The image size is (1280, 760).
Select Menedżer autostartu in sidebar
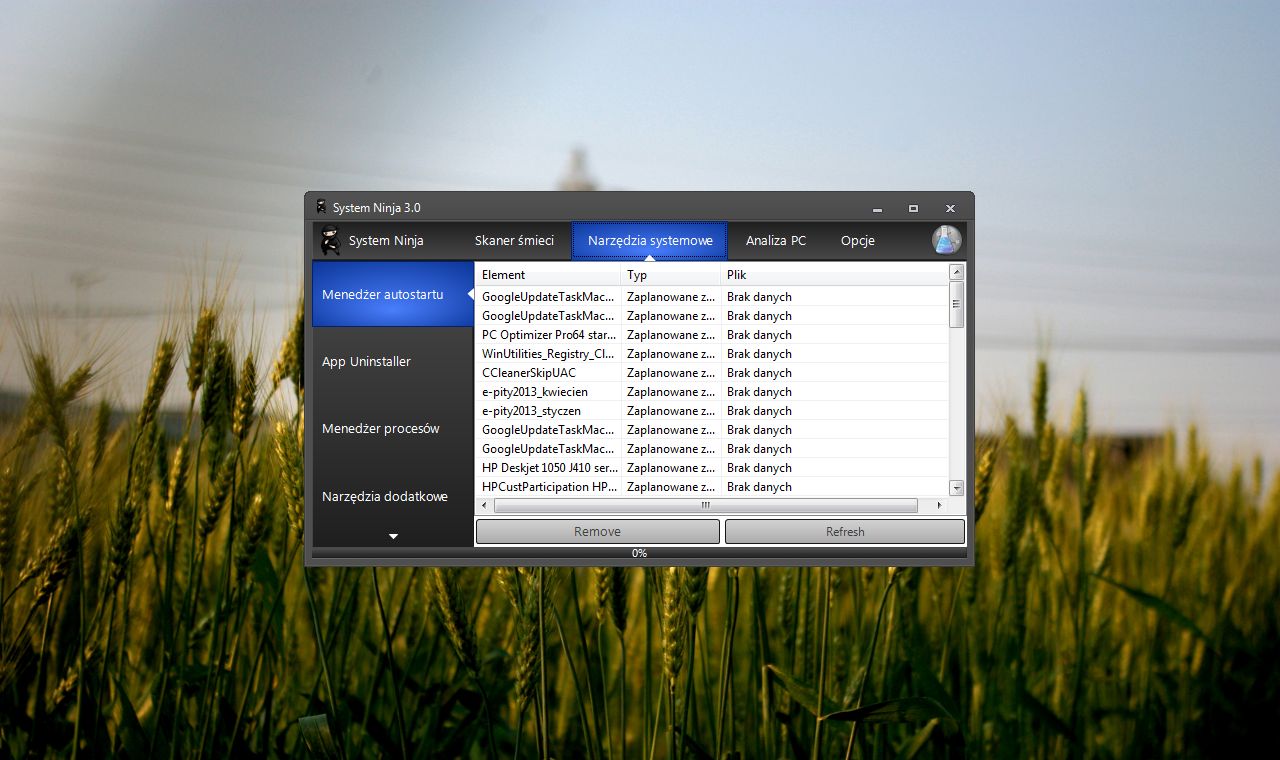click(392, 294)
